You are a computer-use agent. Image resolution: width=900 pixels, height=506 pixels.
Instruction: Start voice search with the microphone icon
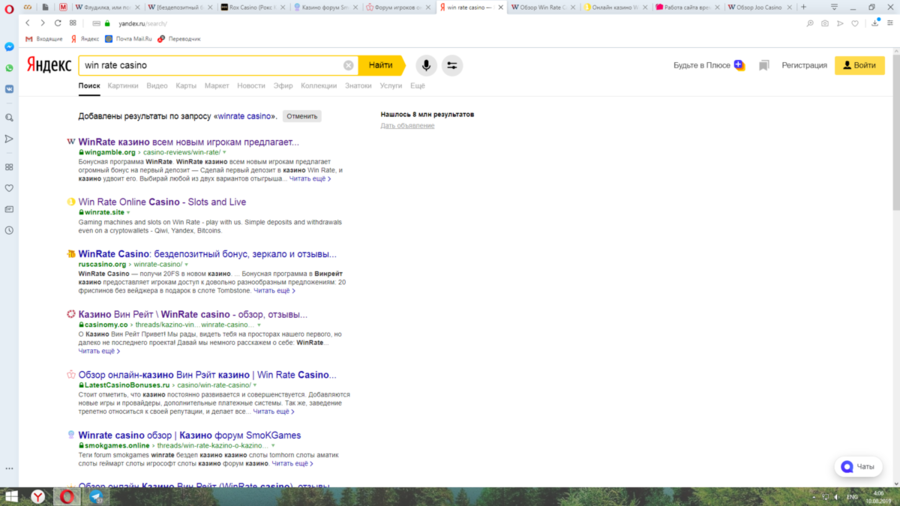coord(426,65)
